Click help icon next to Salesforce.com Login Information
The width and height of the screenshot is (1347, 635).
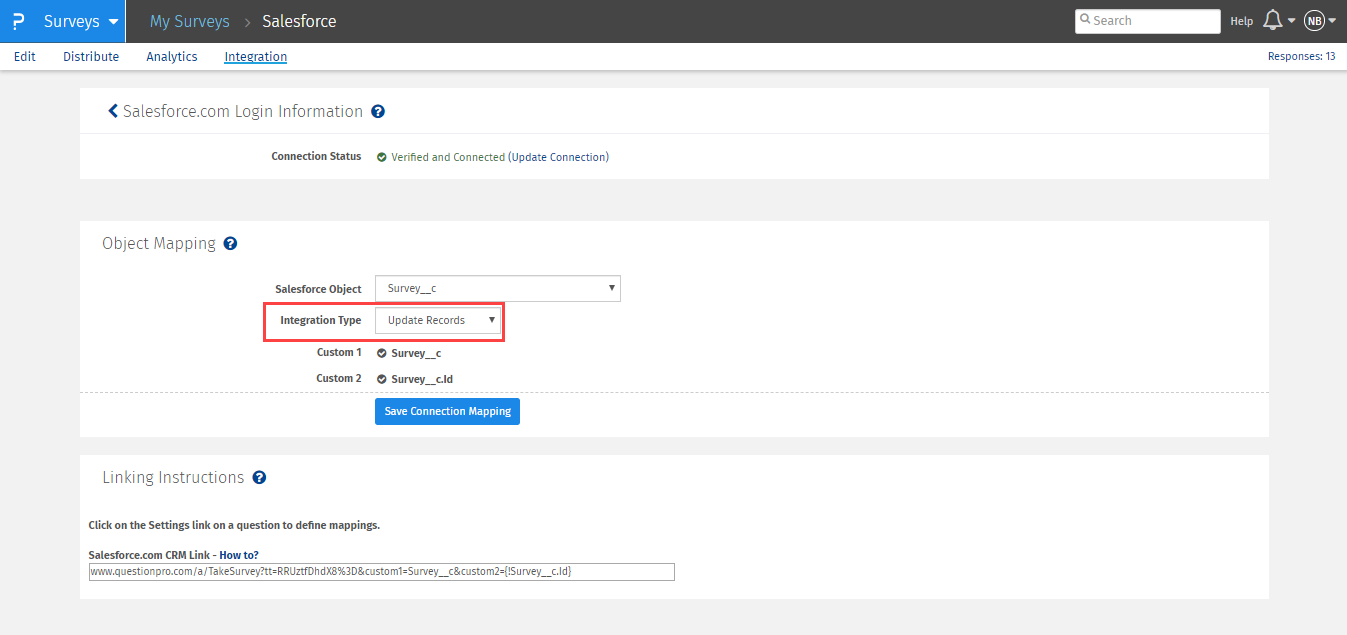pos(378,112)
